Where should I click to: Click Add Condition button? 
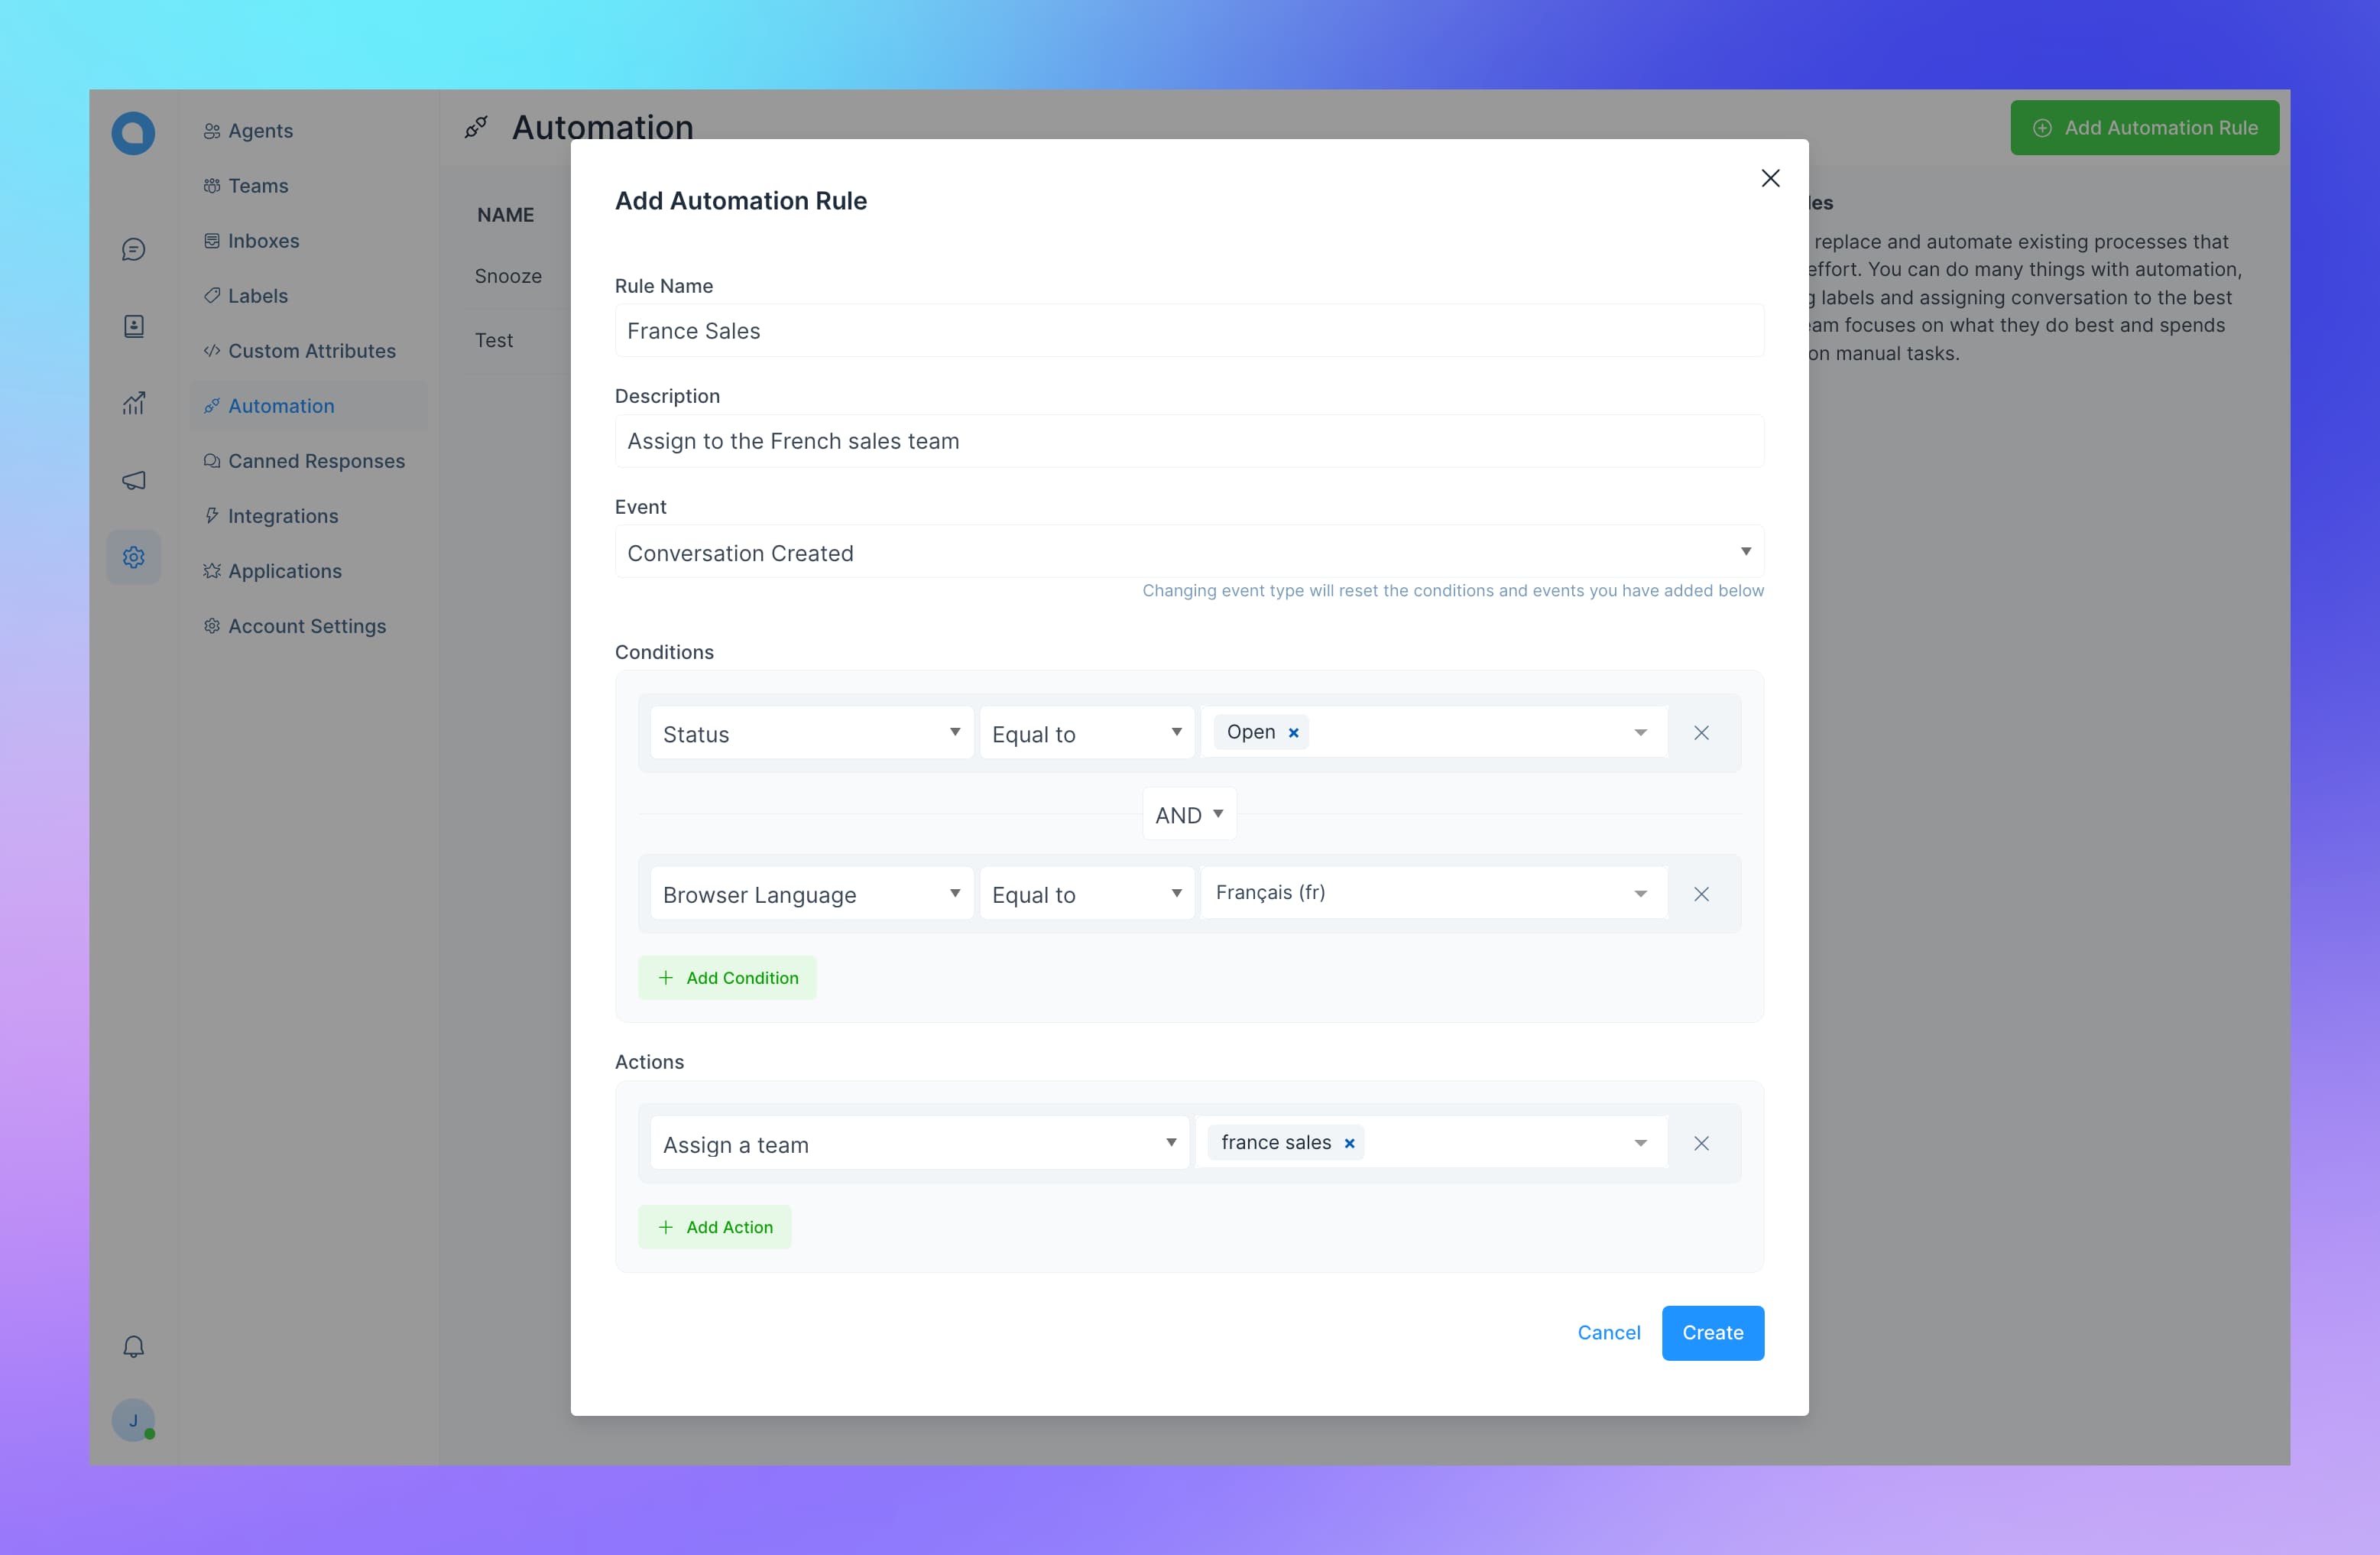pyautogui.click(x=727, y=977)
